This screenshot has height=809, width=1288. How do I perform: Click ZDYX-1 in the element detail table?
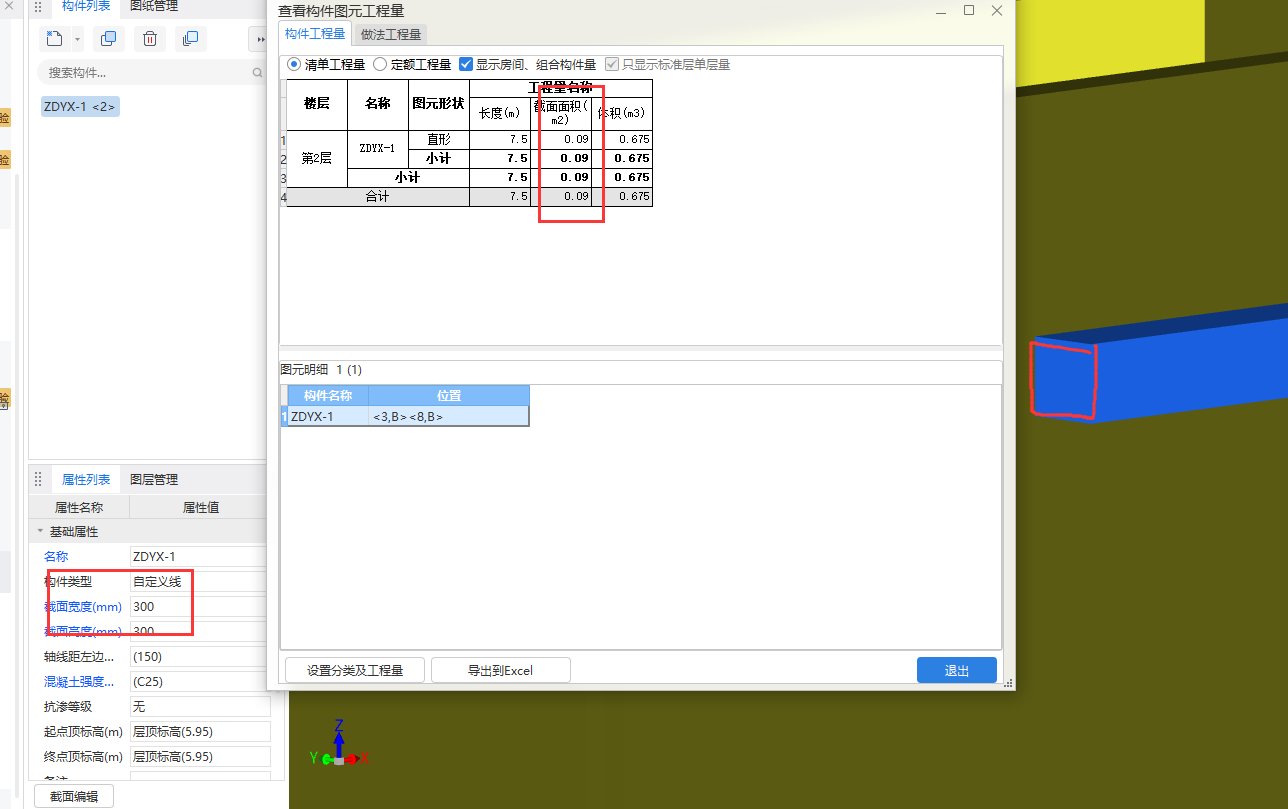[x=328, y=416]
